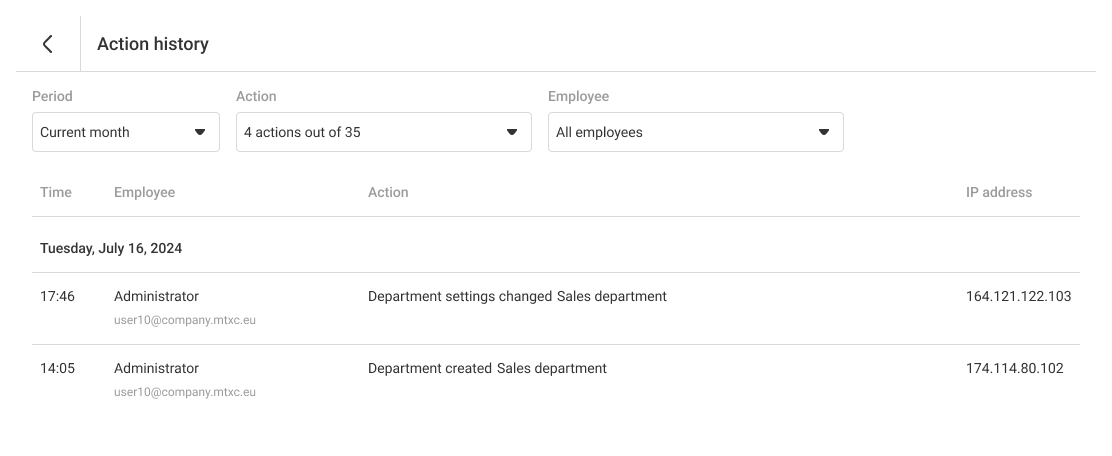
Task: Click the caret arrow in the Action filter
Action: click(511, 132)
